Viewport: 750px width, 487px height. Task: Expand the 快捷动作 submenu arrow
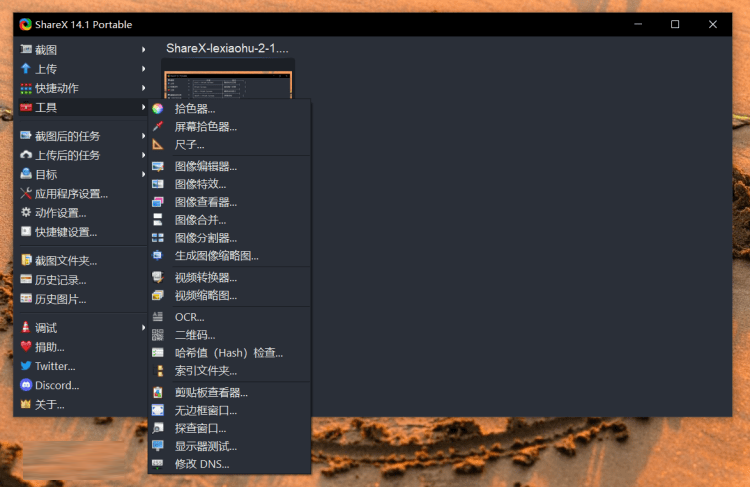(x=143, y=88)
